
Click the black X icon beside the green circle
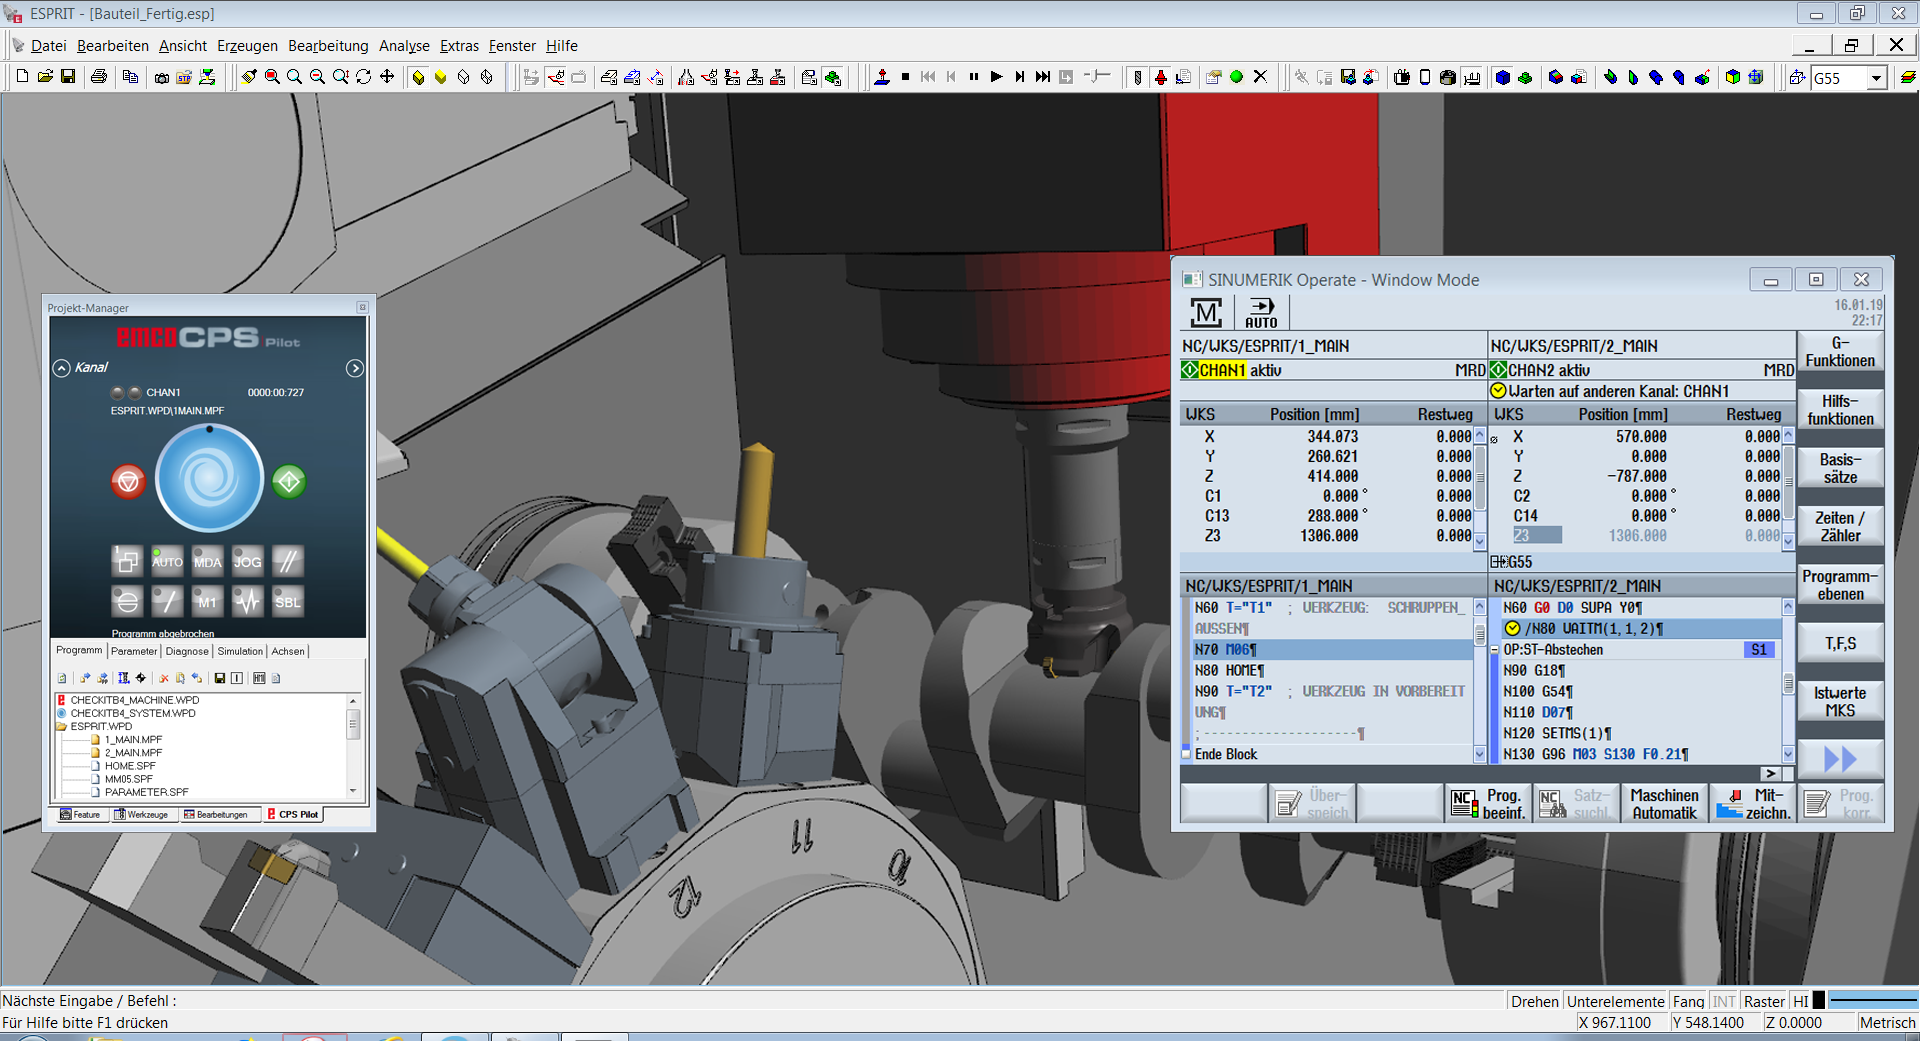click(1260, 77)
